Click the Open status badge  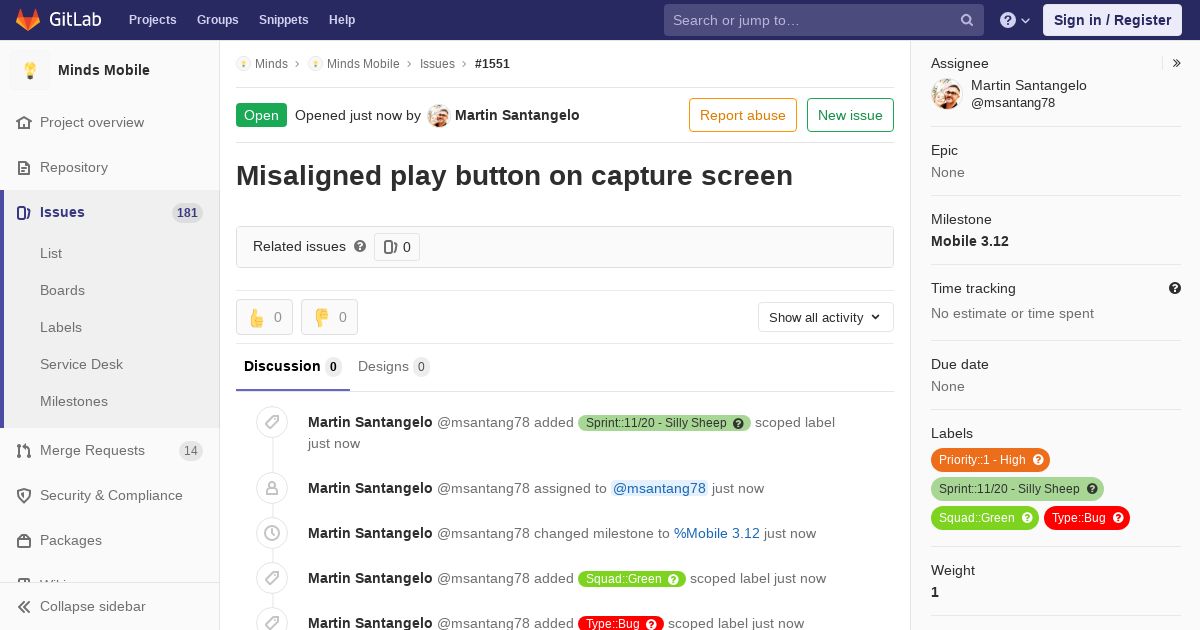pyautogui.click(x=261, y=115)
